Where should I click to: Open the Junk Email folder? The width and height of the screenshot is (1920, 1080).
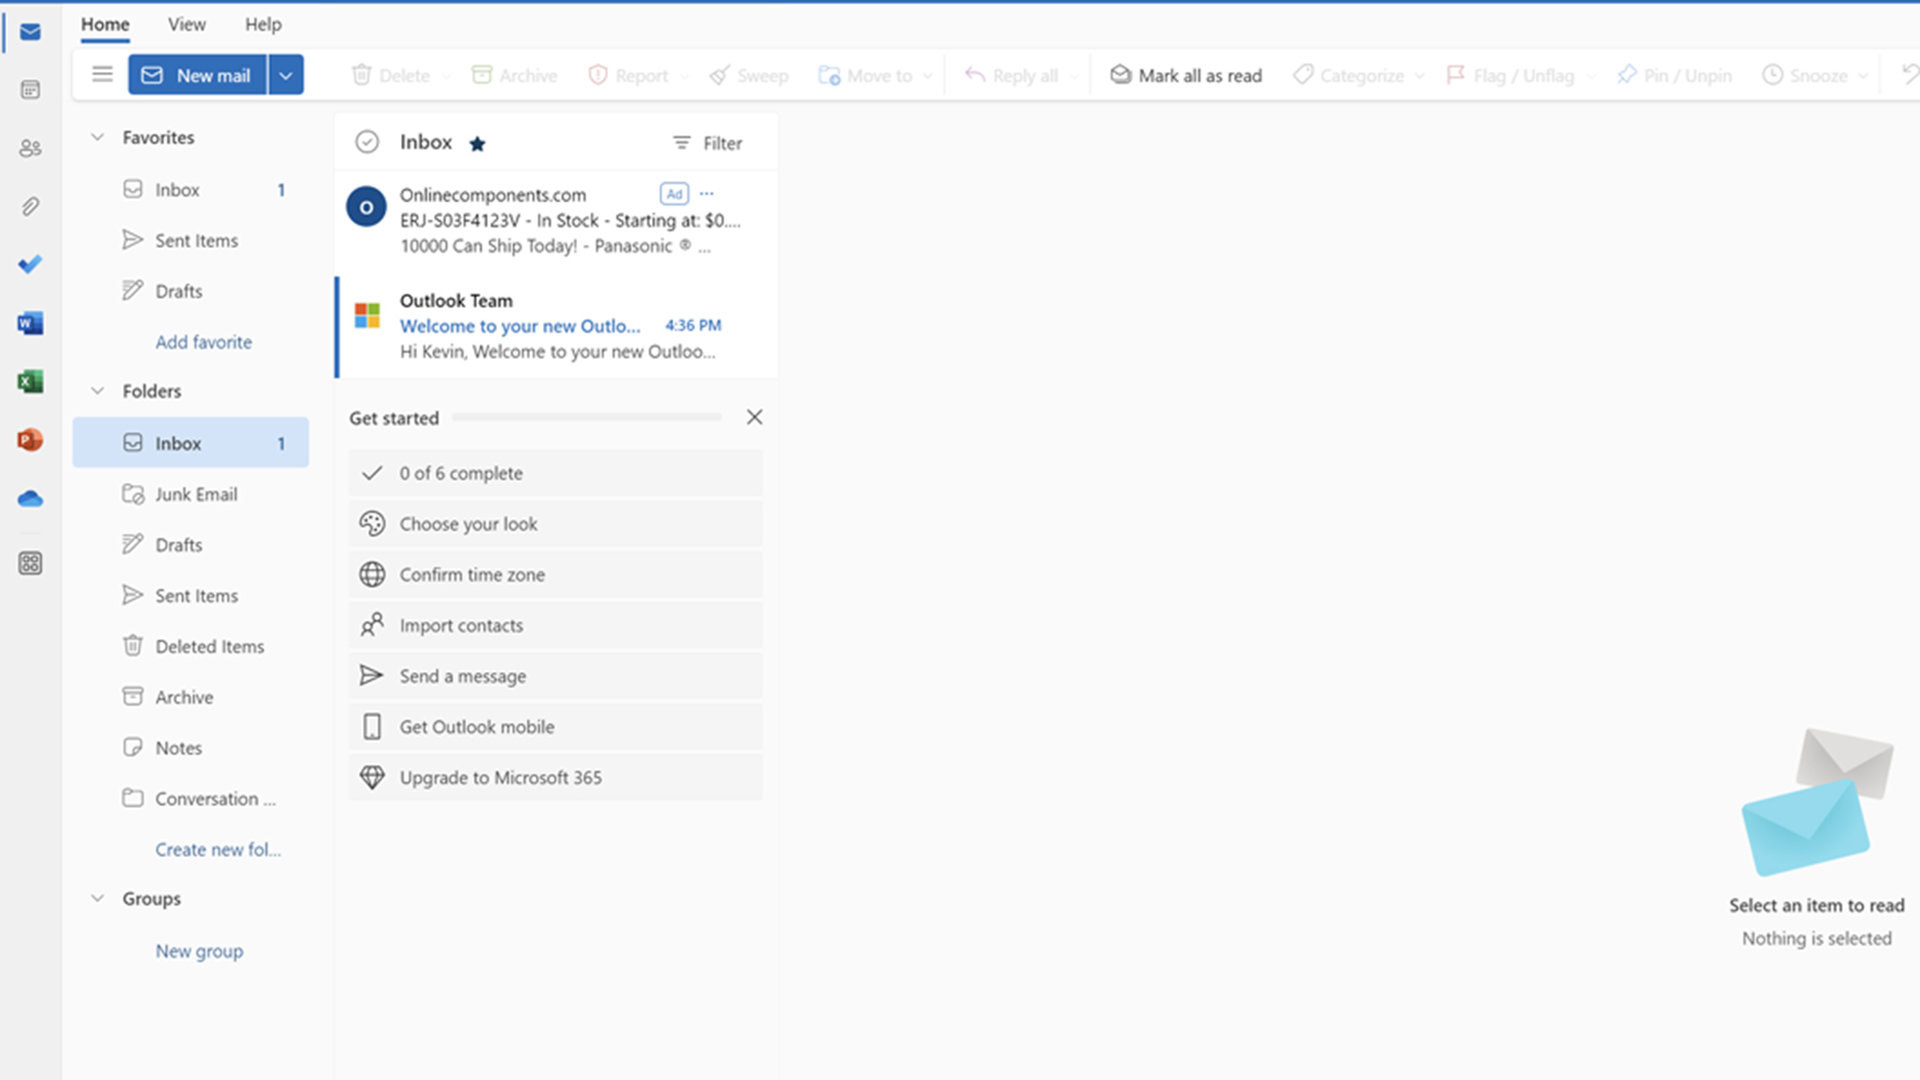[191, 494]
